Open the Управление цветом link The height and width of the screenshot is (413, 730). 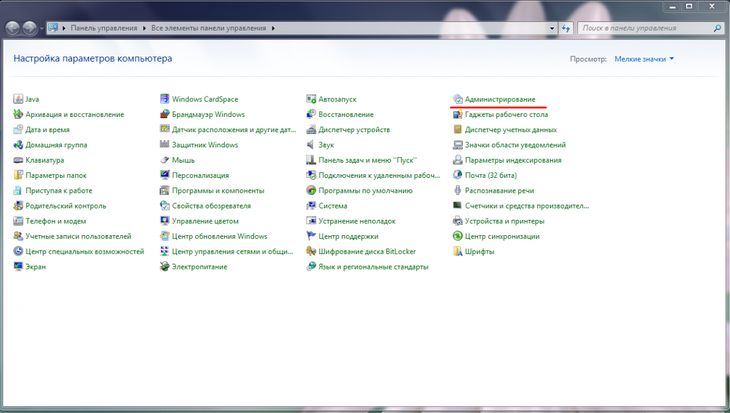205,221
